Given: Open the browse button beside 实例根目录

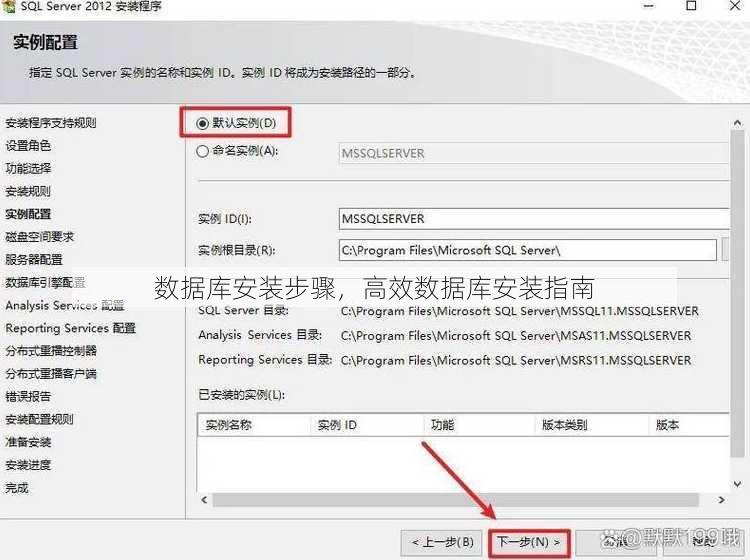Looking at the screenshot, I should pyautogui.click(x=725, y=250).
